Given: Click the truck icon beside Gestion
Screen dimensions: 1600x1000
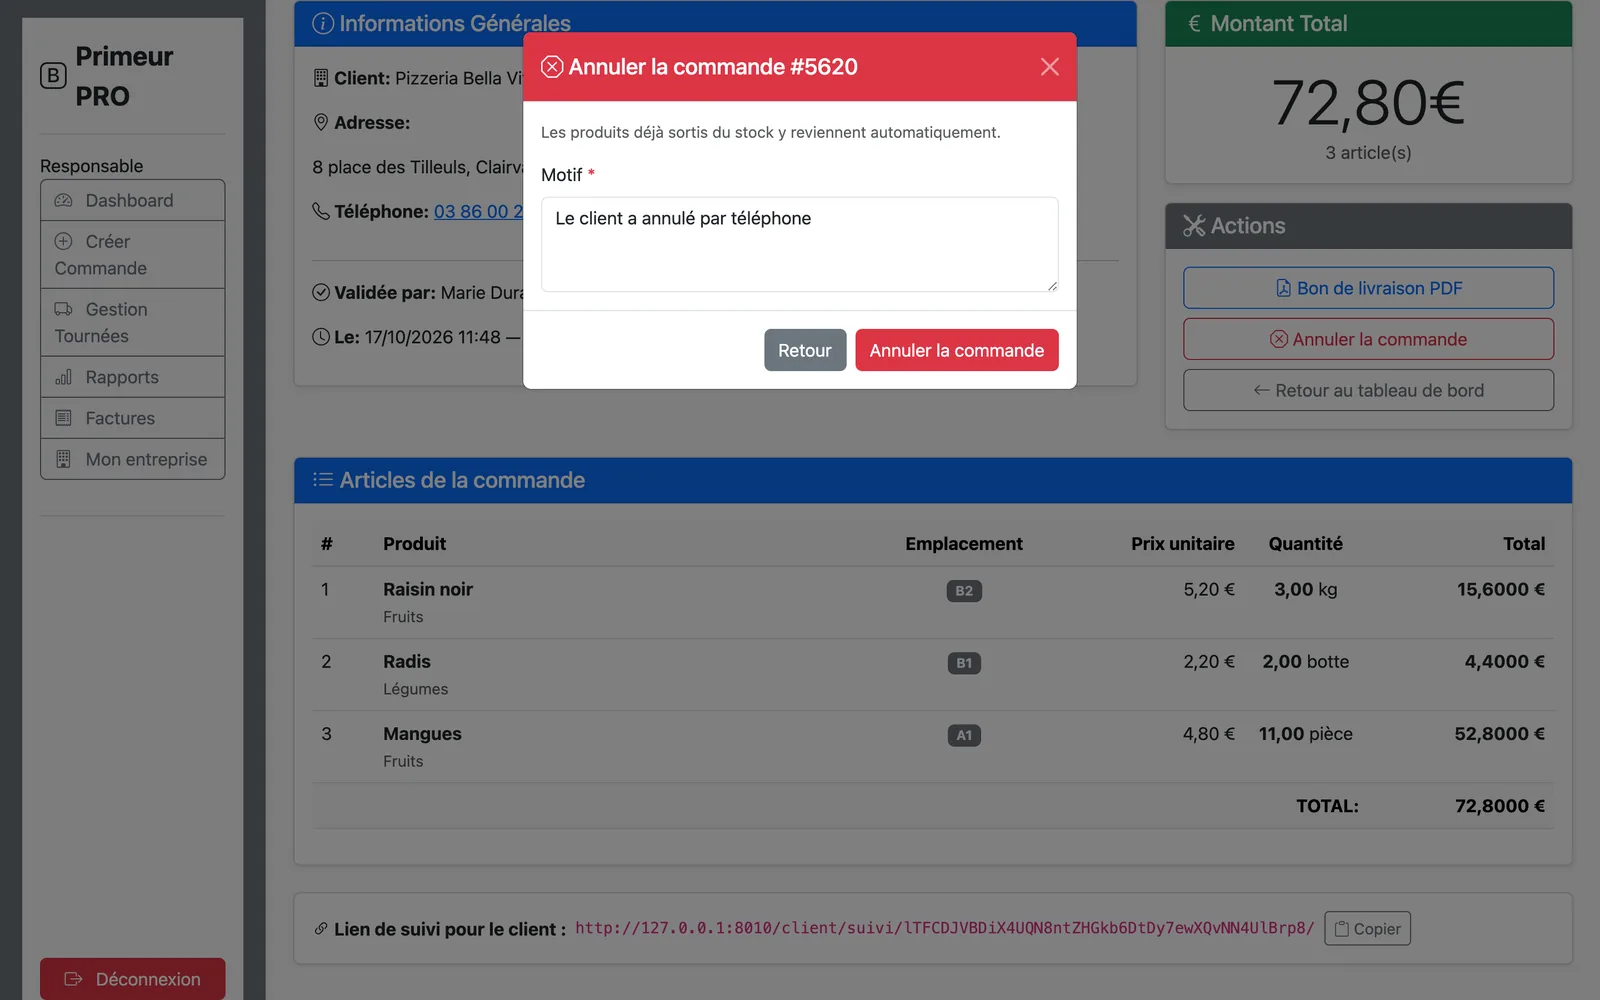Looking at the screenshot, I should [x=64, y=309].
